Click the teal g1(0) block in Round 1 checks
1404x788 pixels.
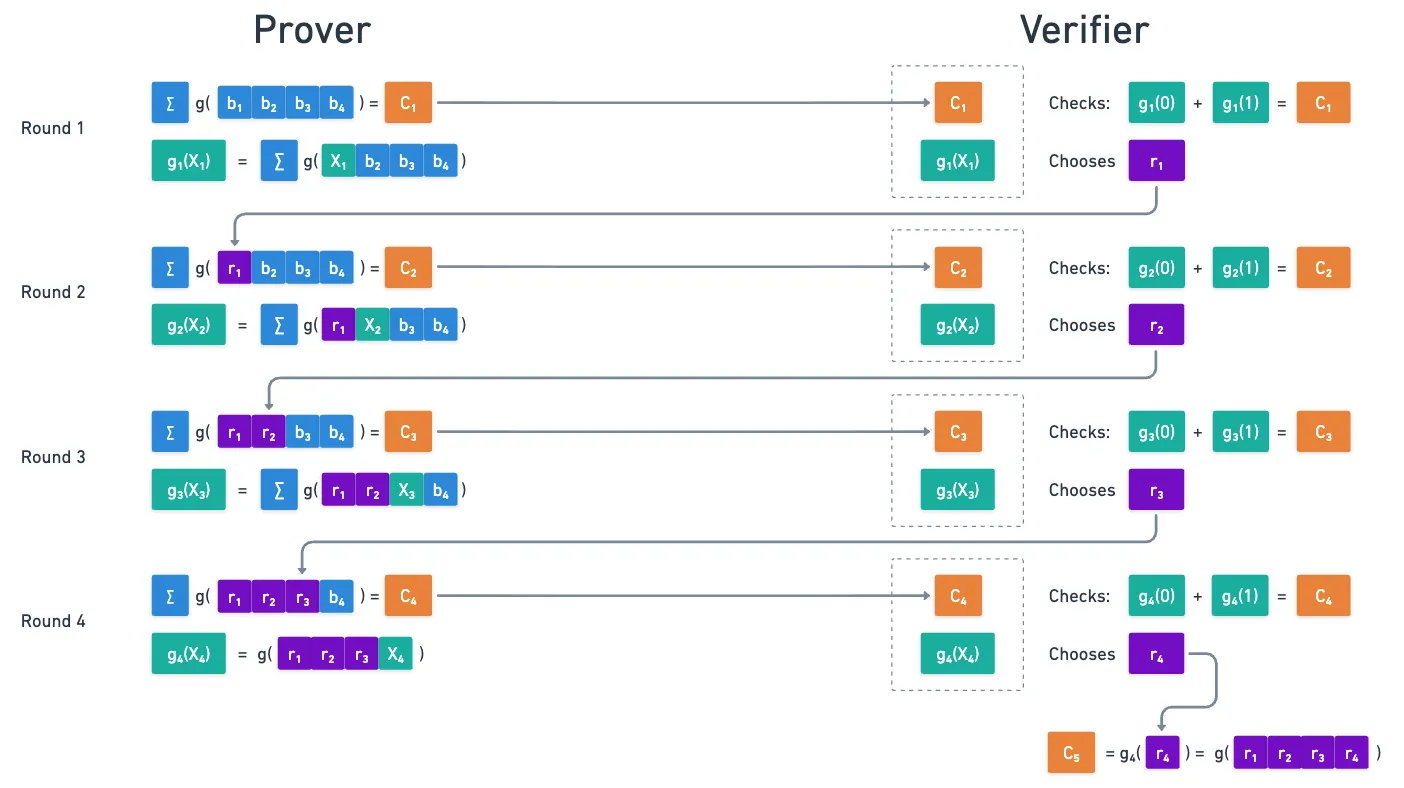[1156, 103]
